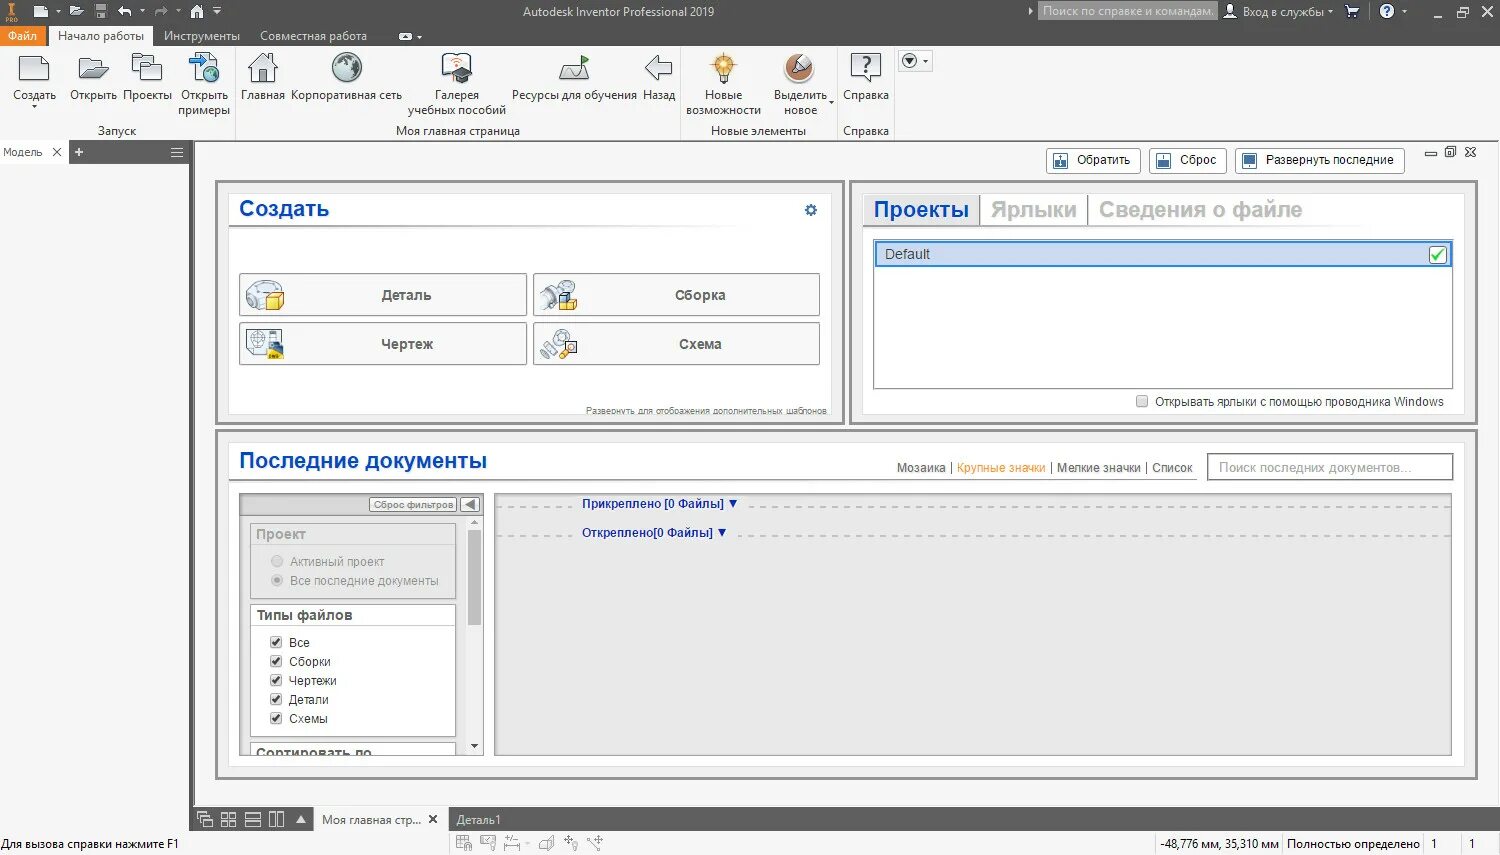Click the help question mark in title bar
This screenshot has height=855, width=1500.
(1387, 12)
